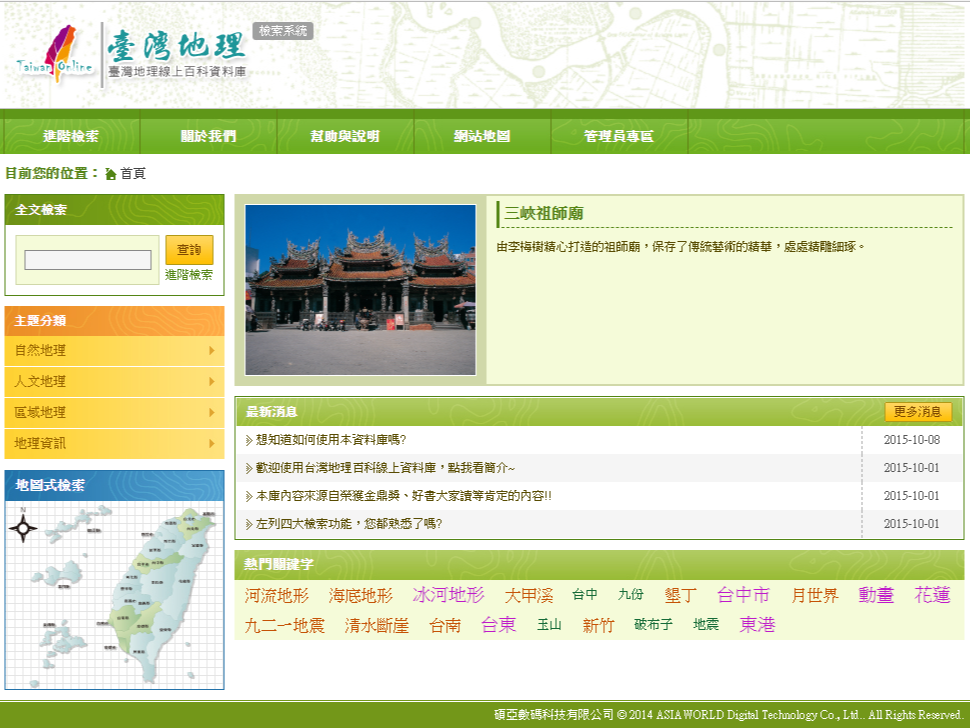Select keyword 九份
970x728 pixels.
(631, 594)
